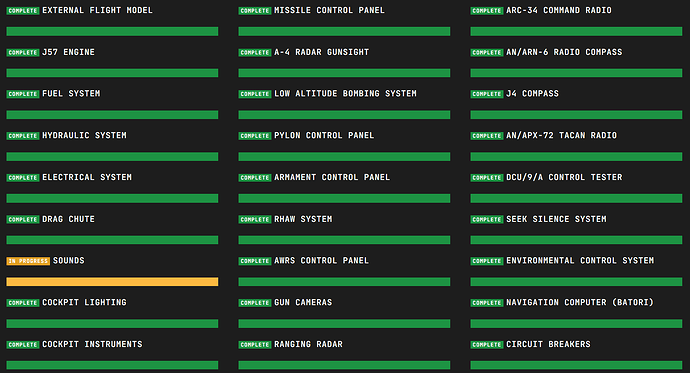Click the Circuit Breakers progress bar
Viewport: 690px width, 373px height.
[x=576, y=365]
